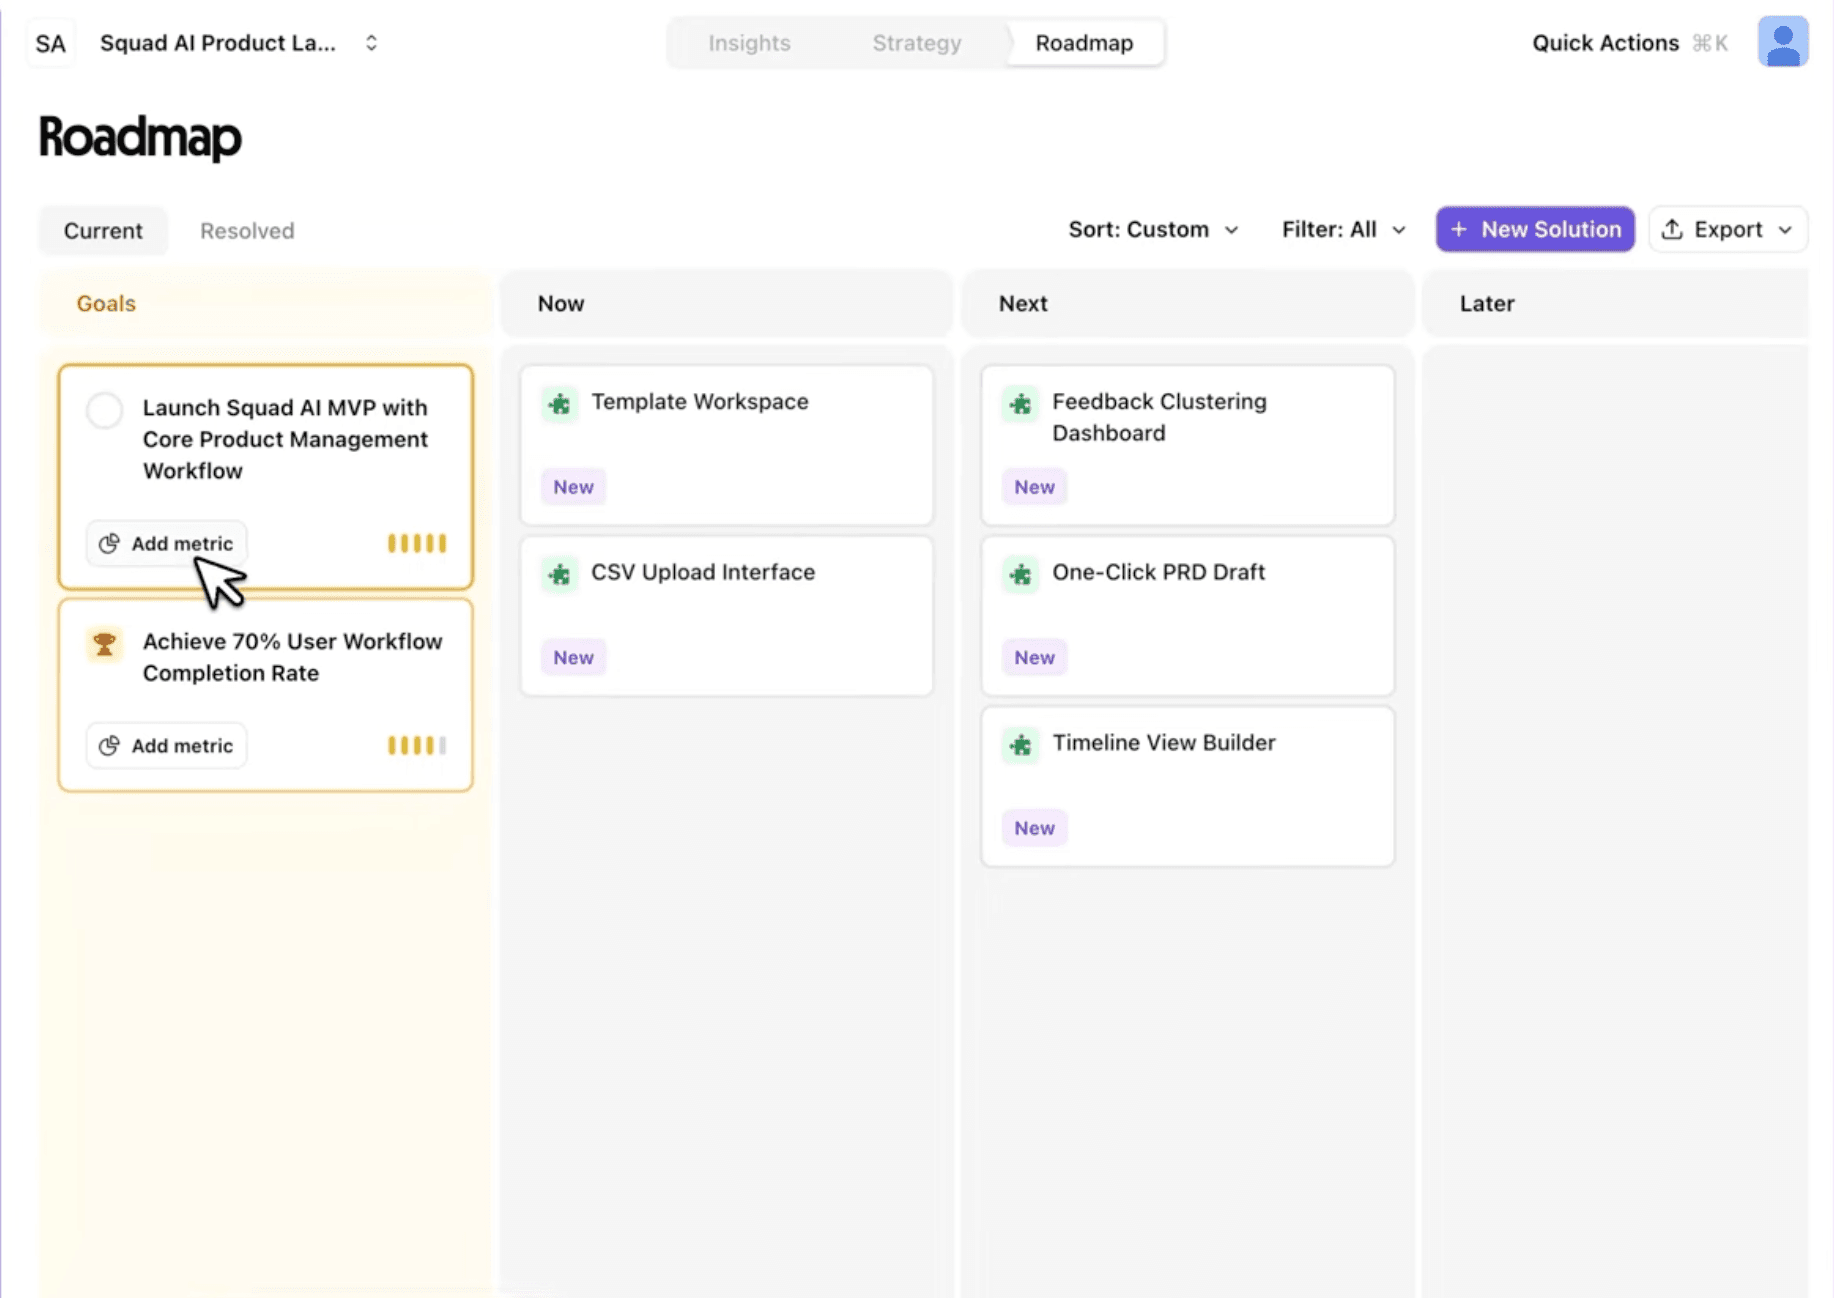Click the New tag on Timeline View Builder
This screenshot has width=1834, height=1298.
1035,828
